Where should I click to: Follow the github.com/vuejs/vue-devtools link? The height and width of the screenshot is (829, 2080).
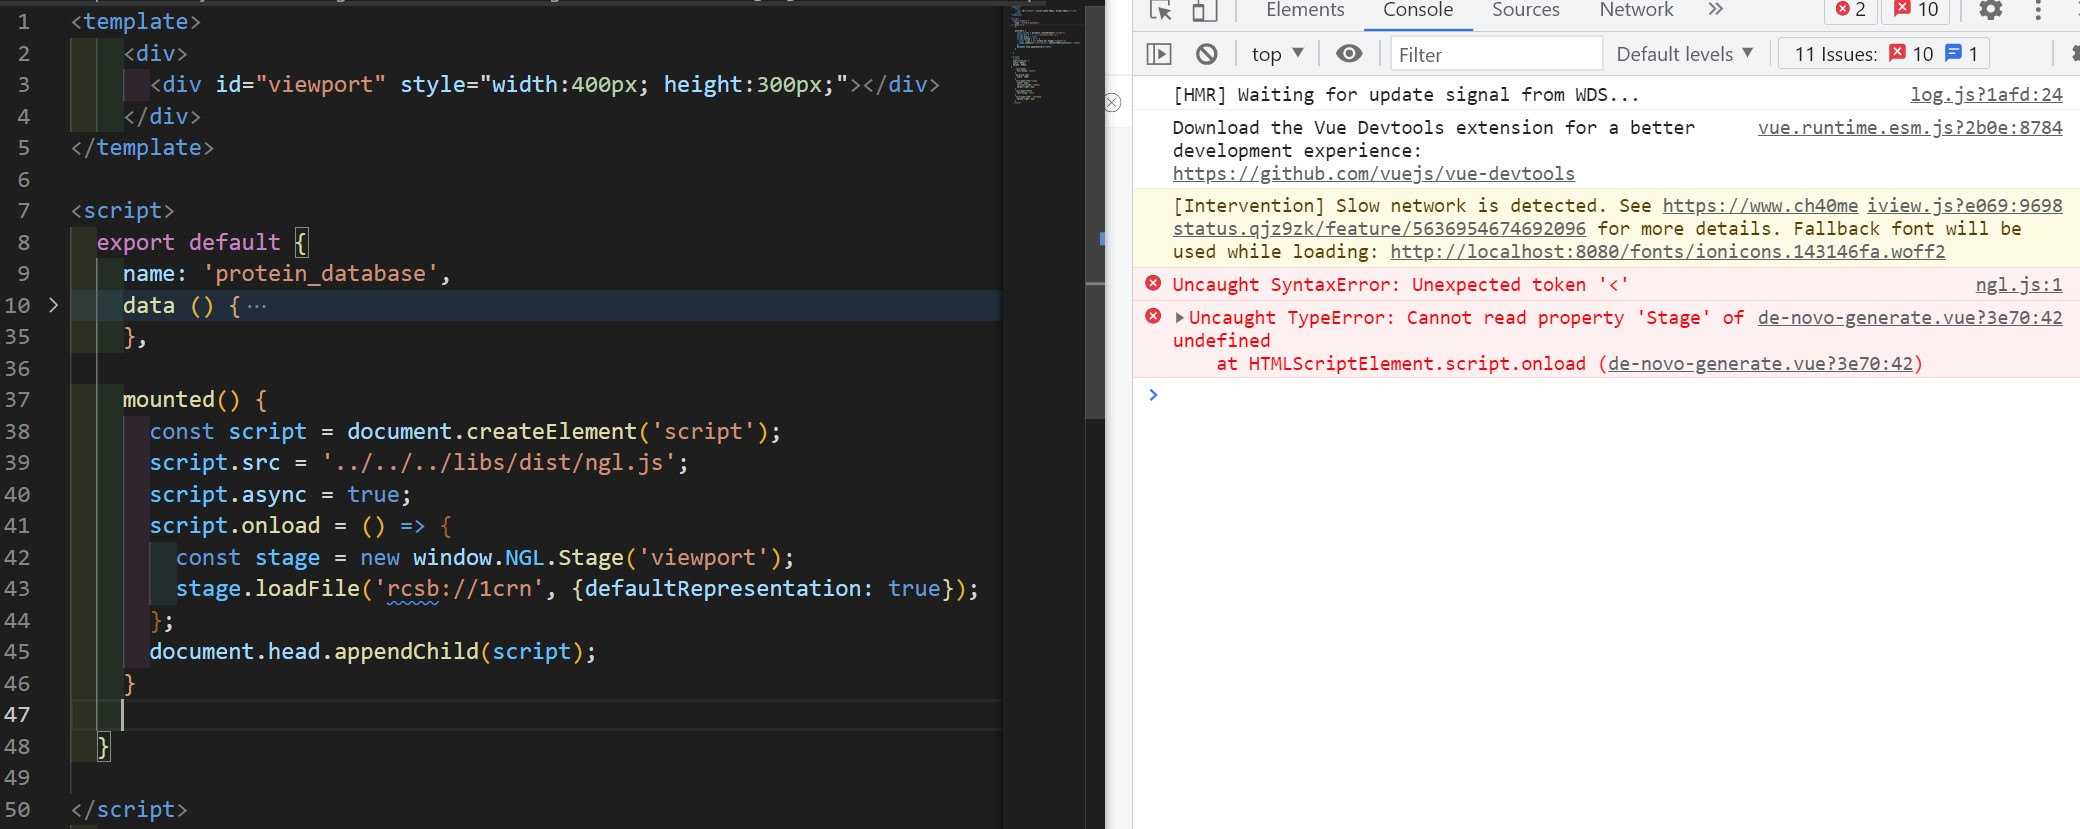click(1374, 174)
